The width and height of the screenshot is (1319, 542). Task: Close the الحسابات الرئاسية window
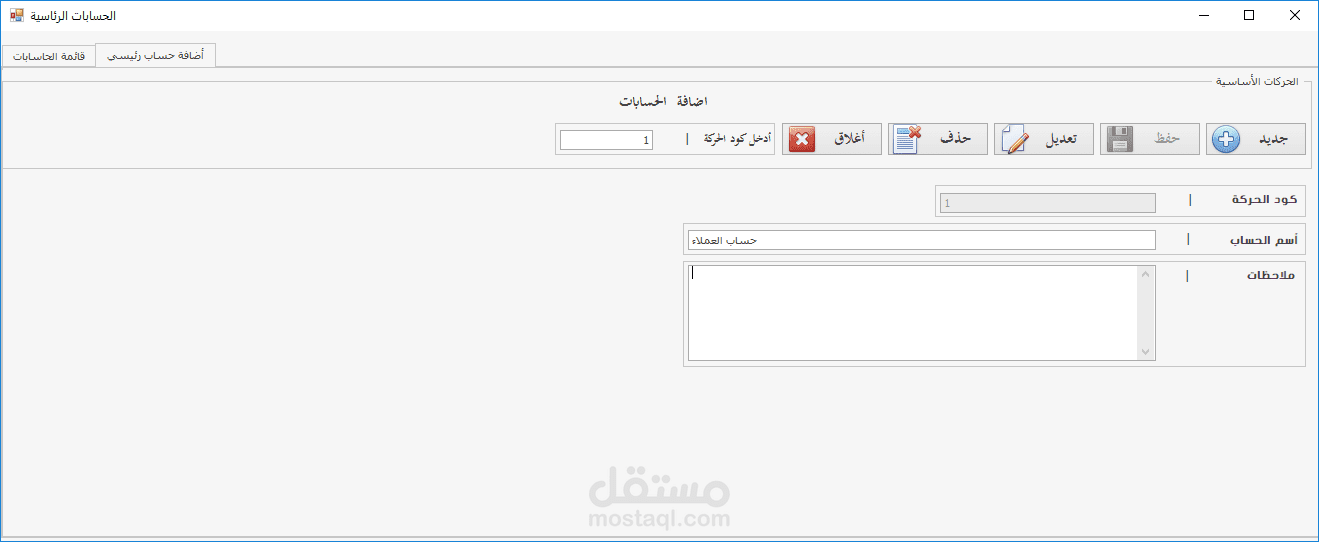click(1295, 15)
